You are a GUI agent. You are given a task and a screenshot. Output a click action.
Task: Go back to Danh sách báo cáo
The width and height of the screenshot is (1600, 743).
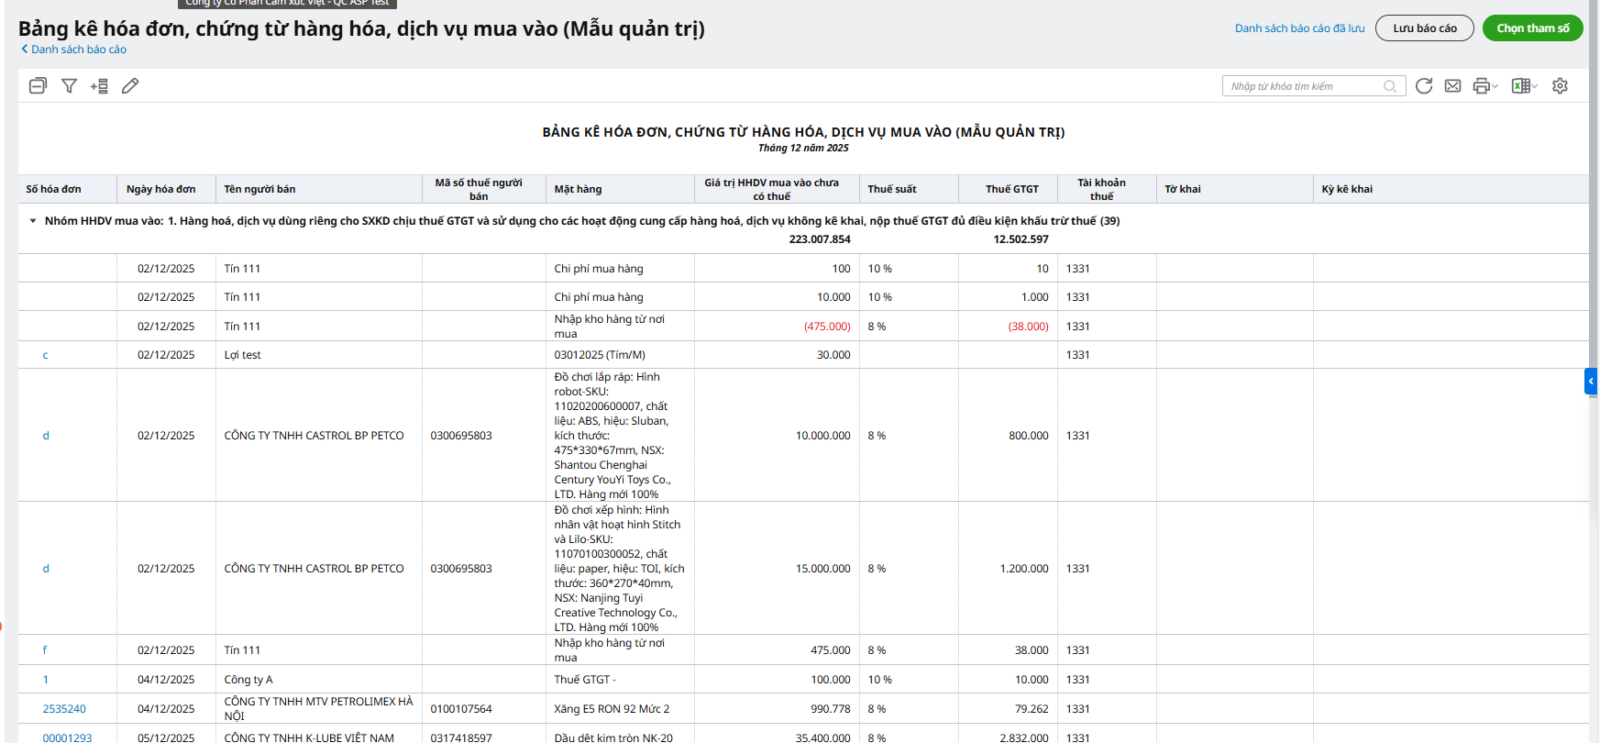74,49
